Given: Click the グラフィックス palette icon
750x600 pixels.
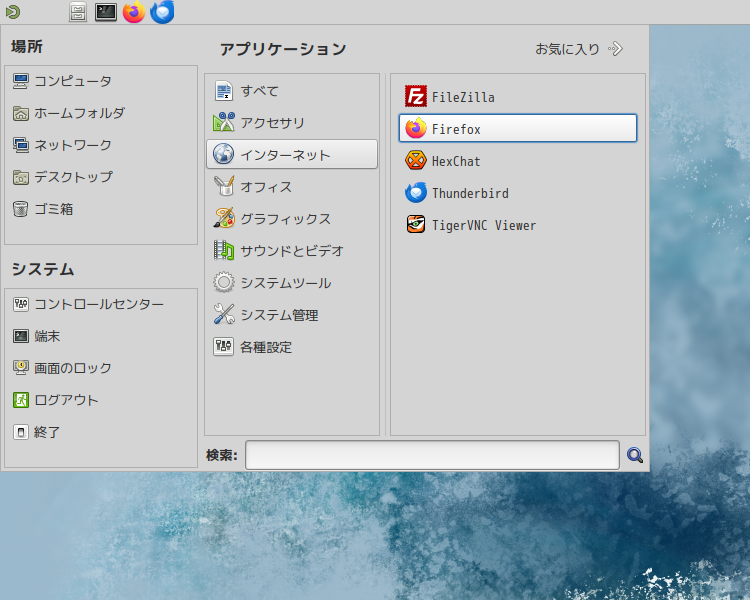Looking at the screenshot, I should (x=223, y=218).
